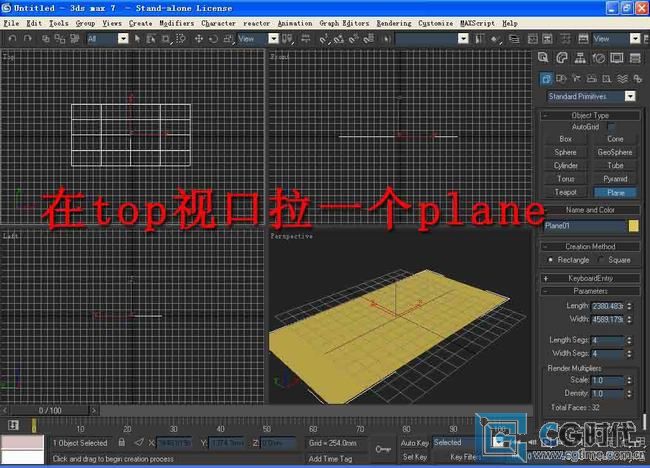Toggle Auto Key animation mode
650x468 pixels.
click(415, 443)
